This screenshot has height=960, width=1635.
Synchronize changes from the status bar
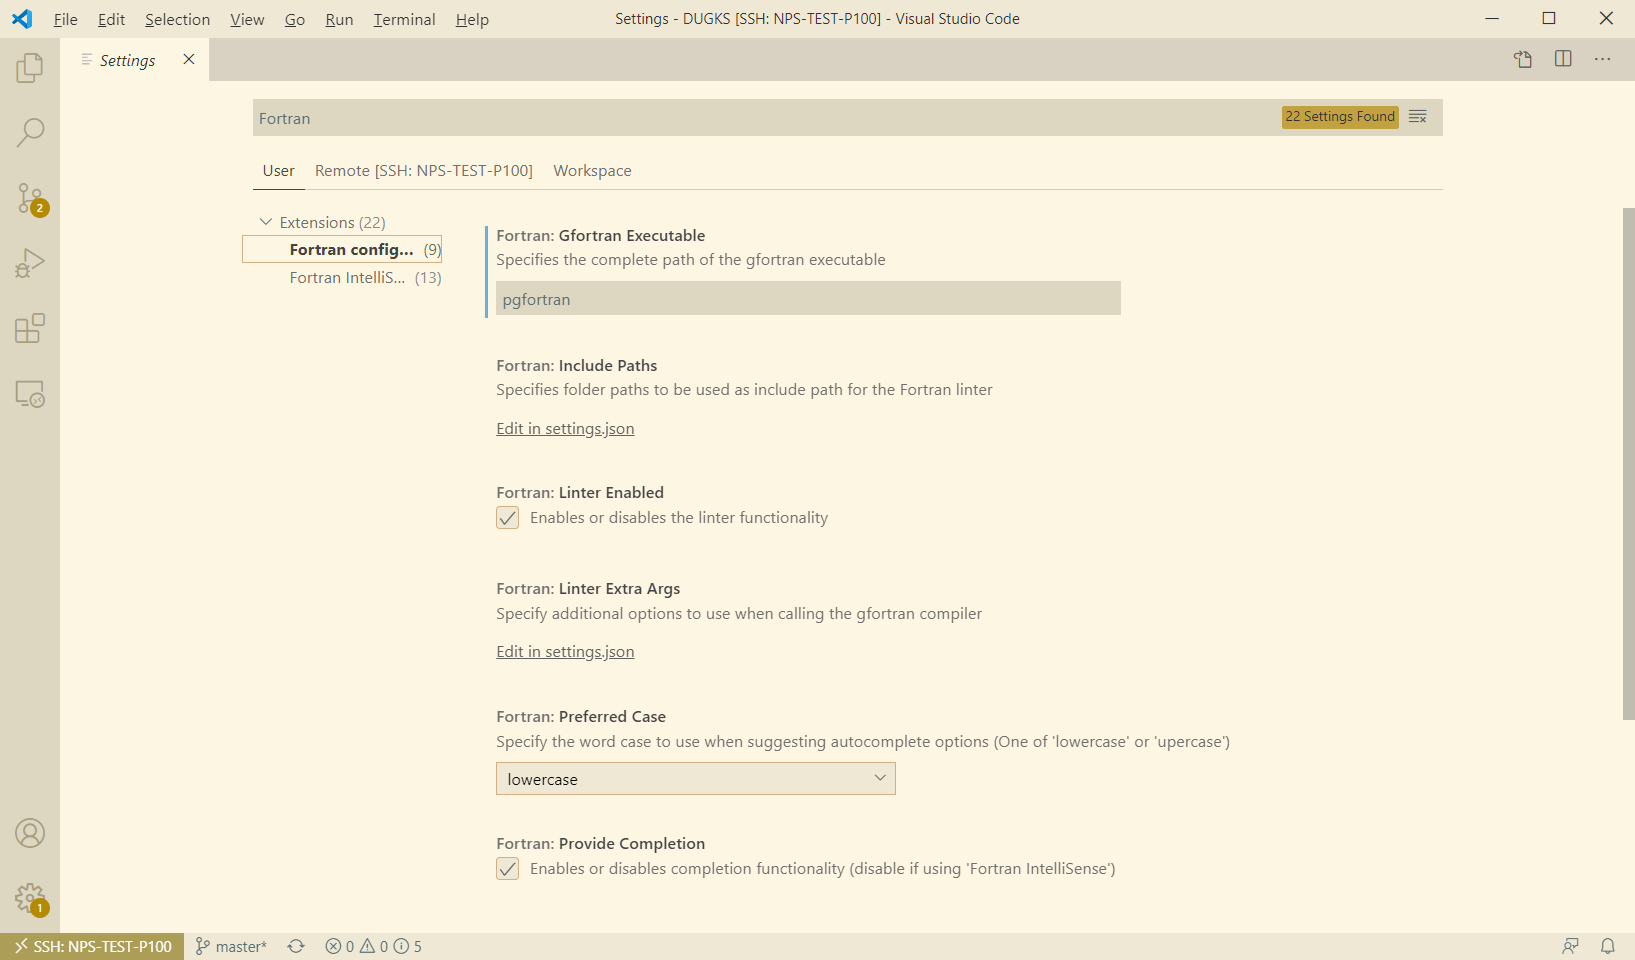tap(296, 946)
